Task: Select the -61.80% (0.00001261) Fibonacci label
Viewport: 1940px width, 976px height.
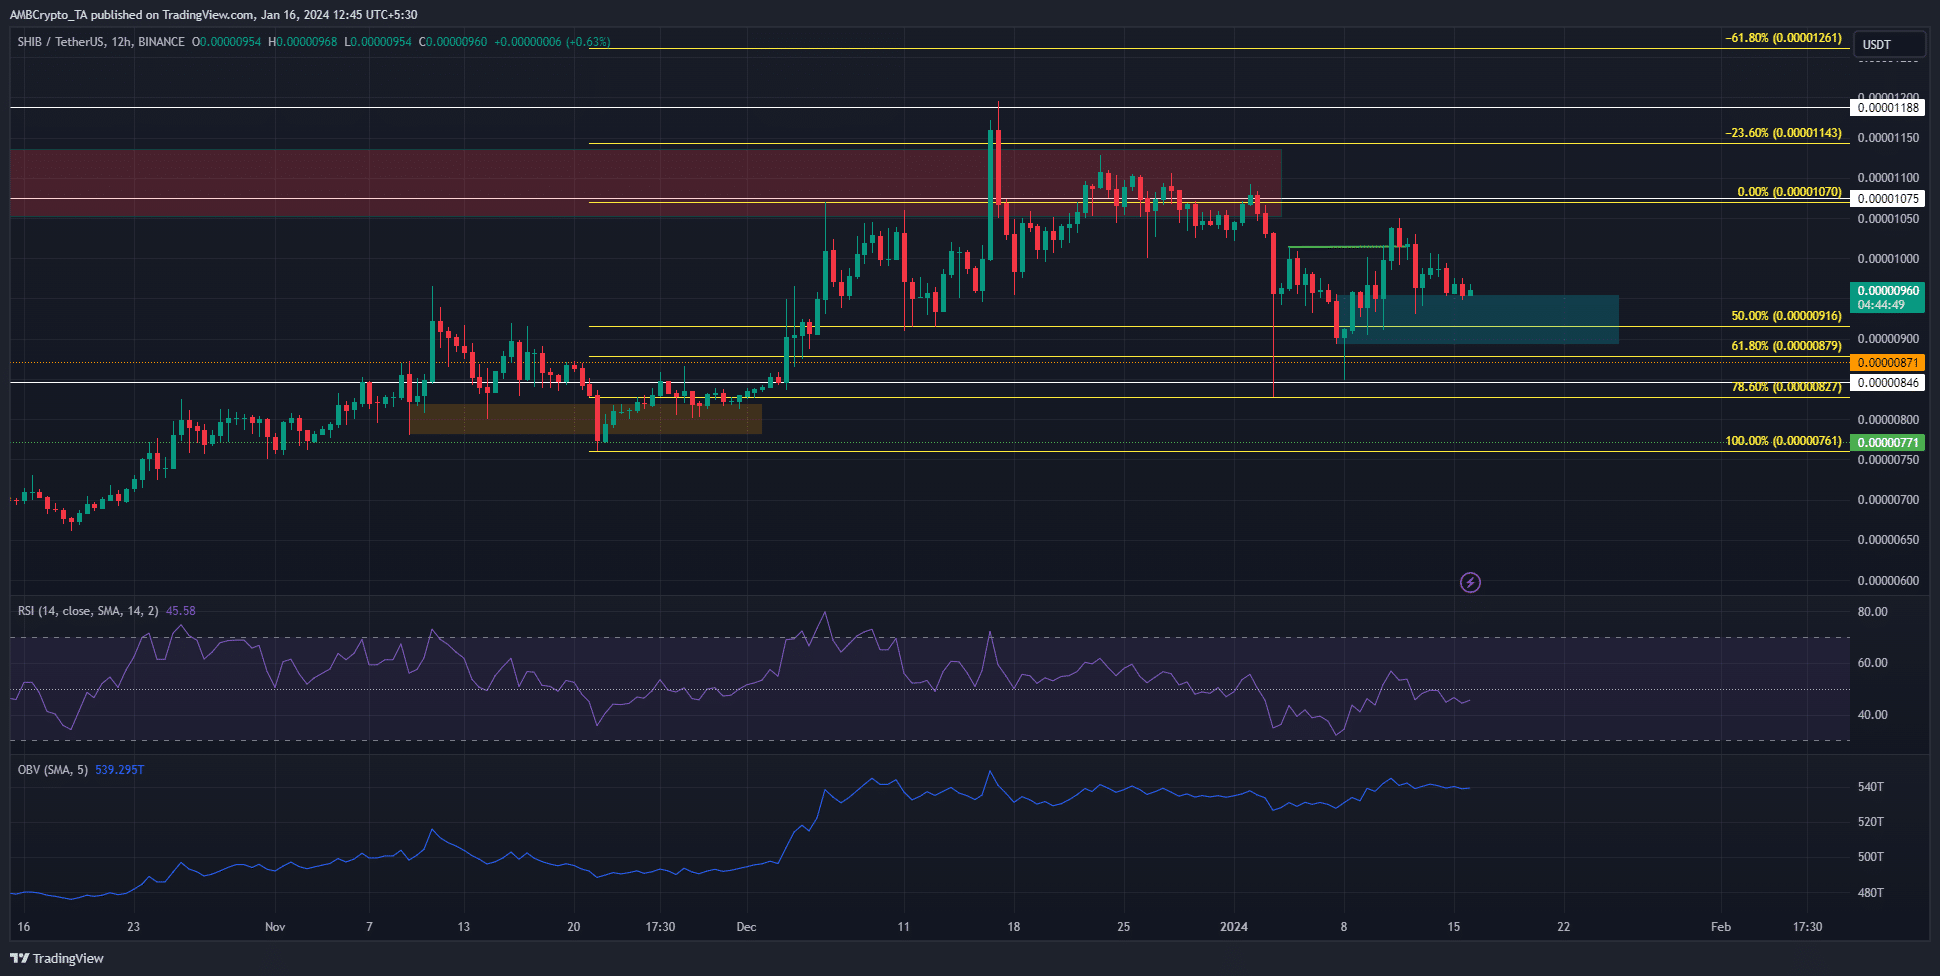Action: 1783,38
